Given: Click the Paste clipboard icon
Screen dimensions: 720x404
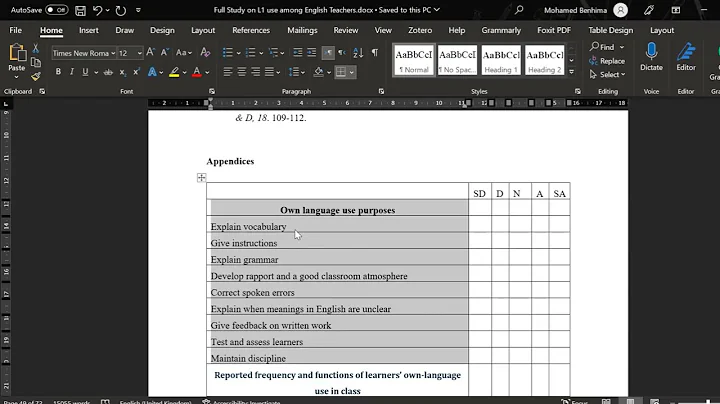Looking at the screenshot, I should coord(17,53).
